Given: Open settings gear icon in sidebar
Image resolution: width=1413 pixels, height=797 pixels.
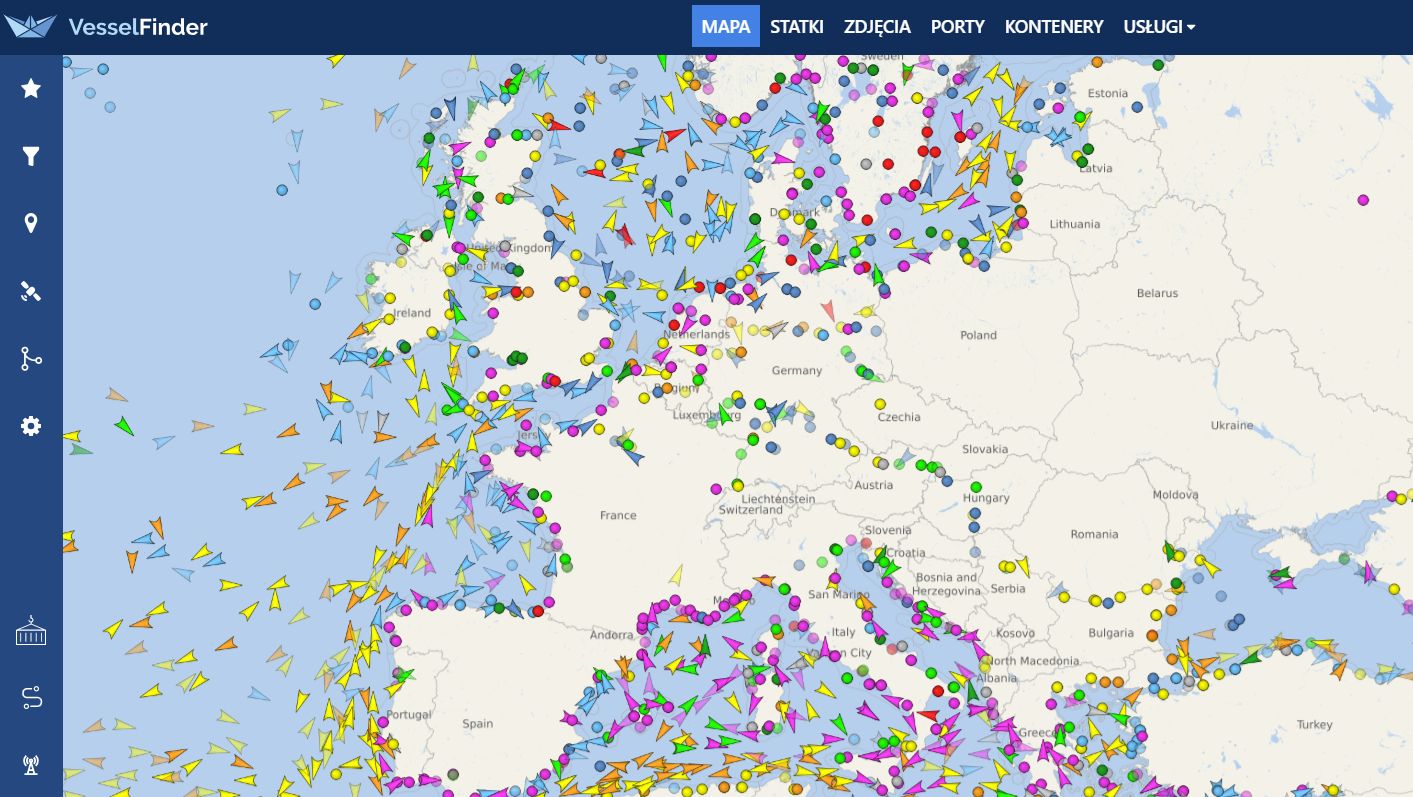Looking at the screenshot, I should point(31,426).
